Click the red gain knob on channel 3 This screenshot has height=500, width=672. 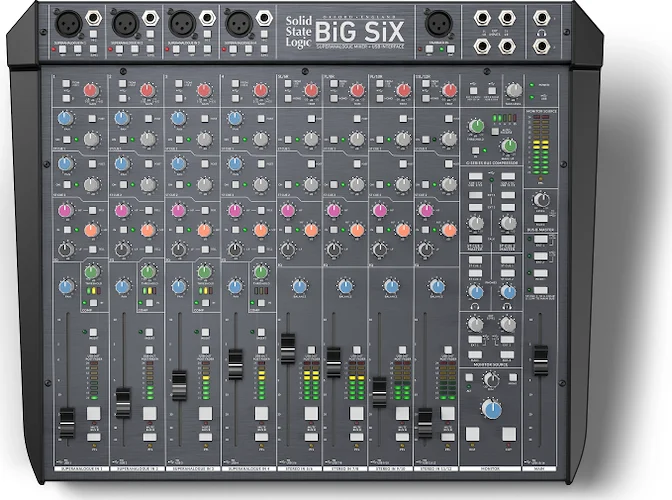pos(204,90)
